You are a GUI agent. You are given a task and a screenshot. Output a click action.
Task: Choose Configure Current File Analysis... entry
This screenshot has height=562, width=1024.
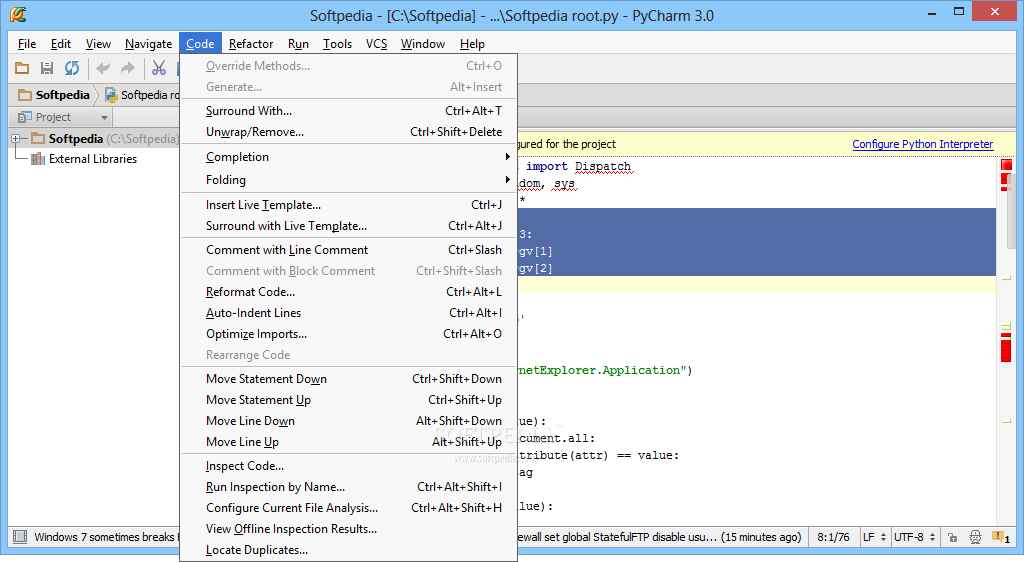point(349,508)
